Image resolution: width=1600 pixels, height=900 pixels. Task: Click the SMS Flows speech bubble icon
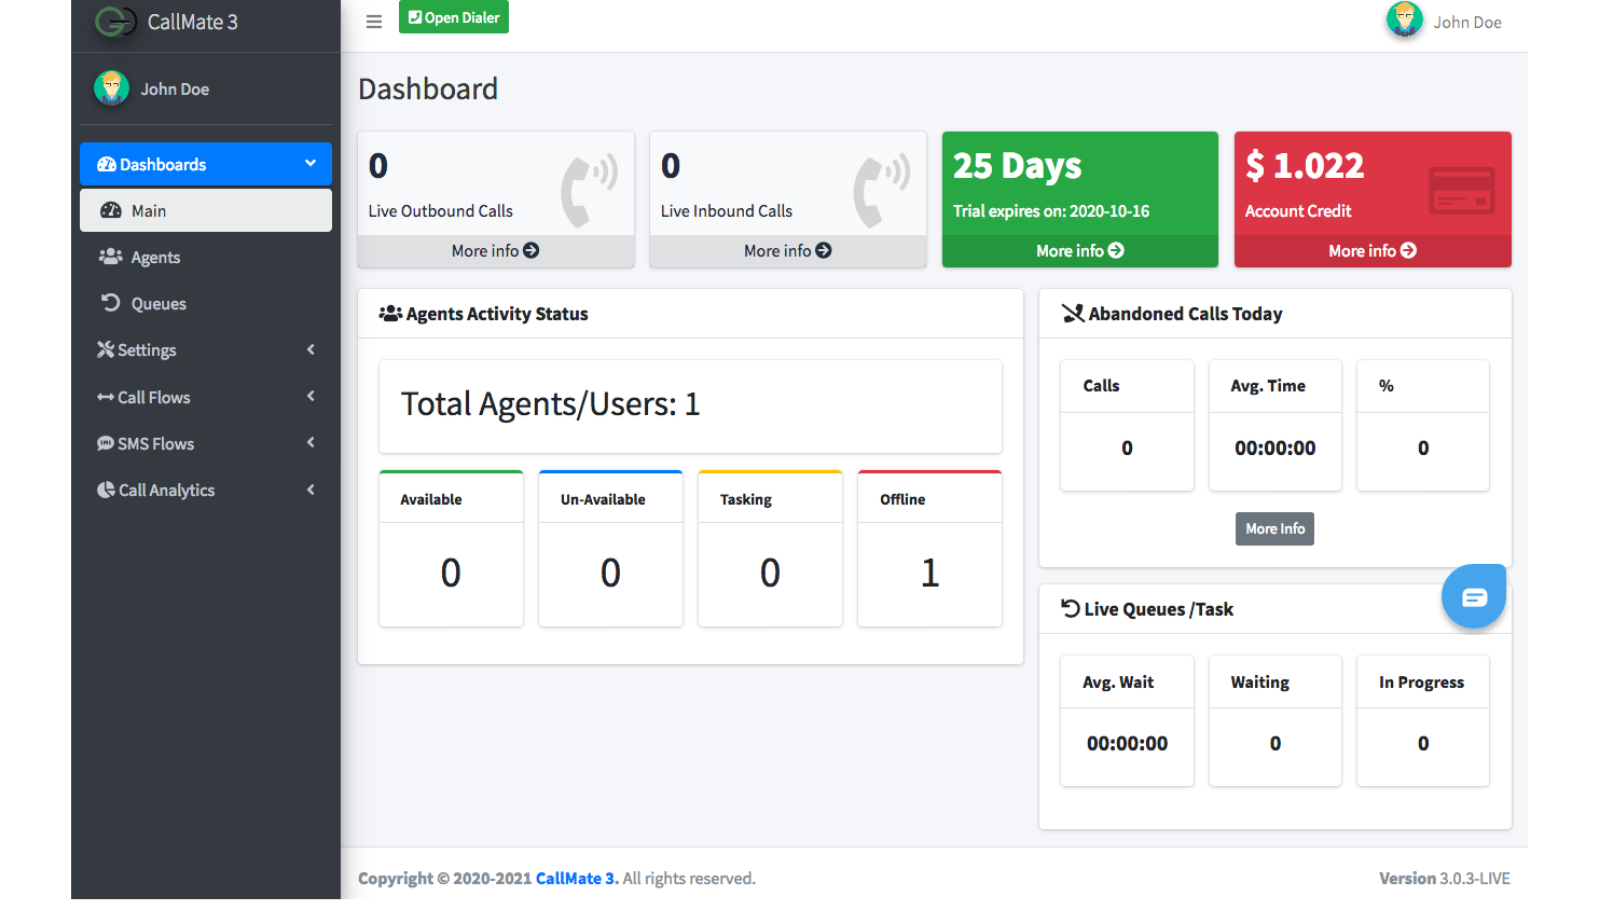pos(106,443)
